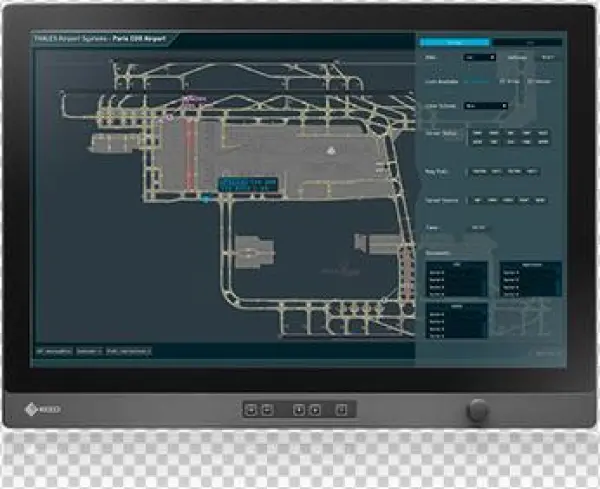
Task: Select the magenta circular marker left of the red strip
Action: 169,117
